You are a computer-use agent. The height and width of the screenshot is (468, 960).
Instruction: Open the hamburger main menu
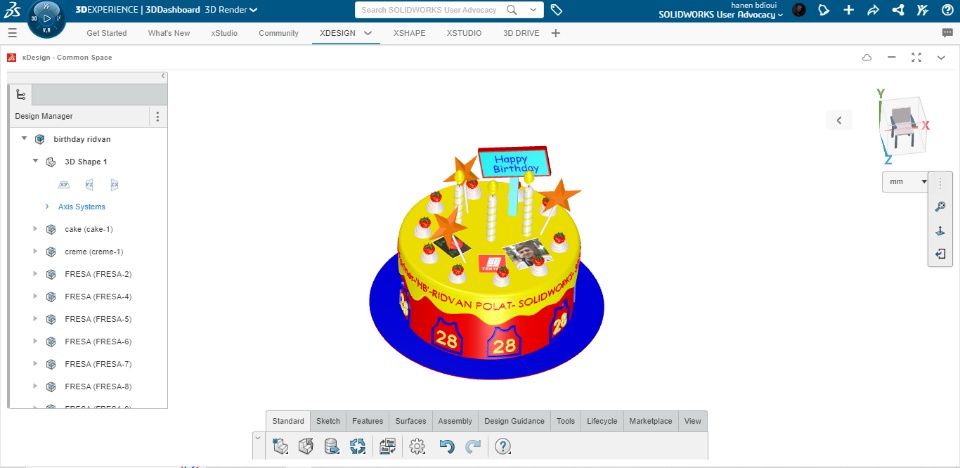(12, 33)
